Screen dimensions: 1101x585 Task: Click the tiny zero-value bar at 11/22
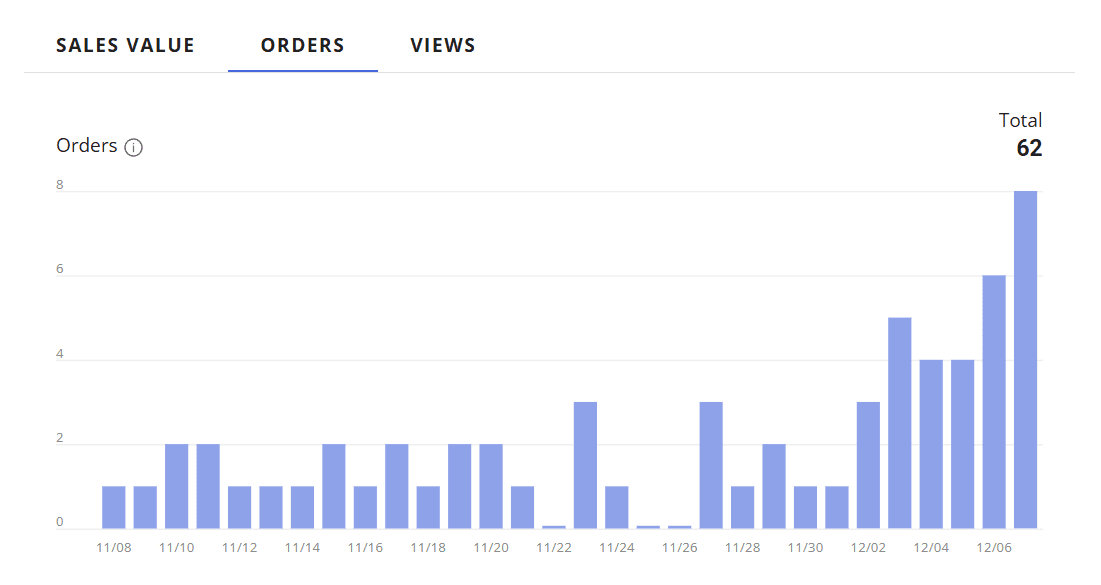click(x=554, y=526)
